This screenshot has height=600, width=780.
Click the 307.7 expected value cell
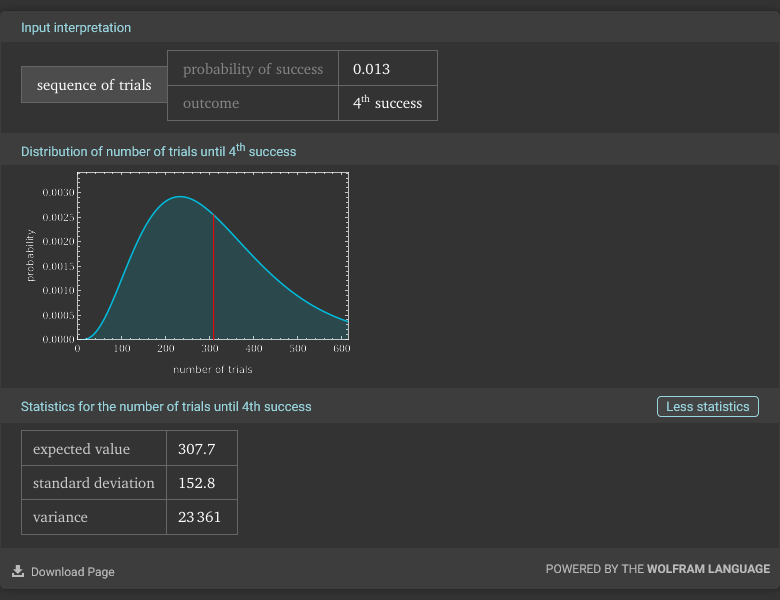[202, 448]
